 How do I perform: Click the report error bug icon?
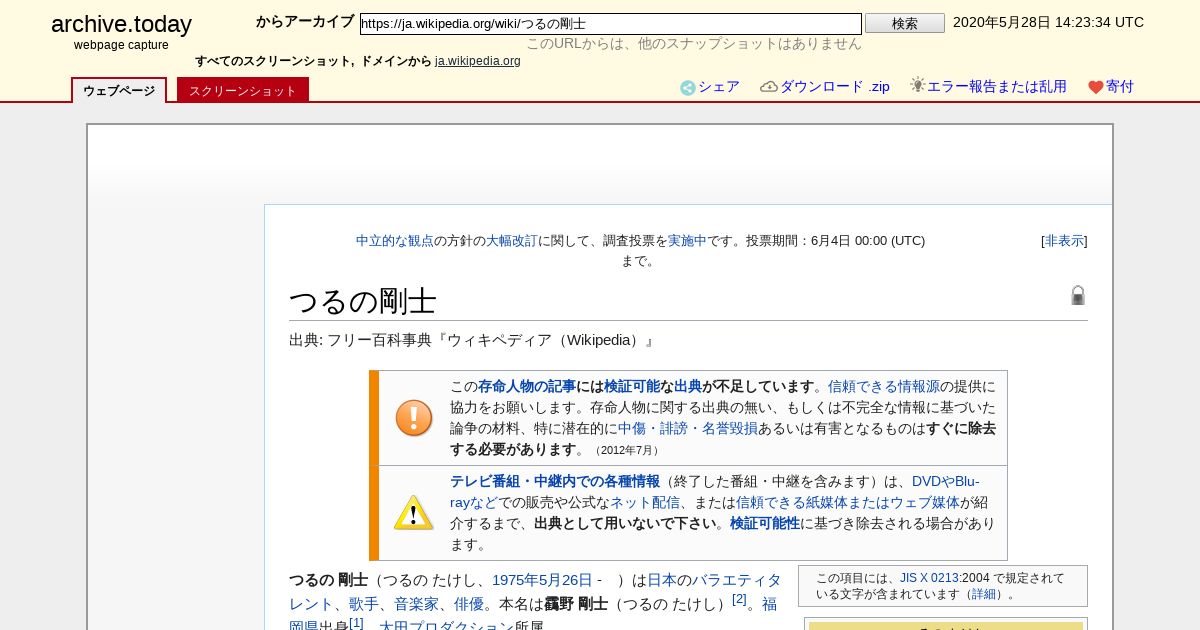point(917,85)
